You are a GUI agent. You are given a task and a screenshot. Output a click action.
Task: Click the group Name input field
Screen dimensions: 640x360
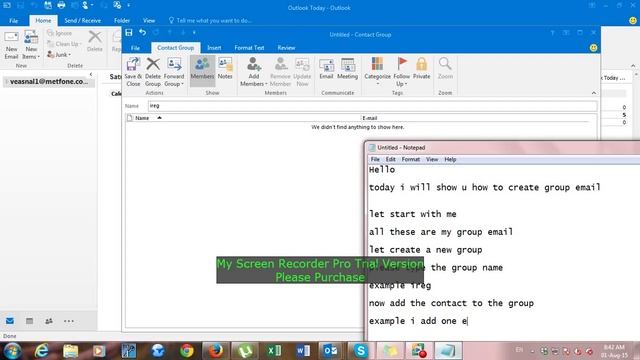click(372, 106)
